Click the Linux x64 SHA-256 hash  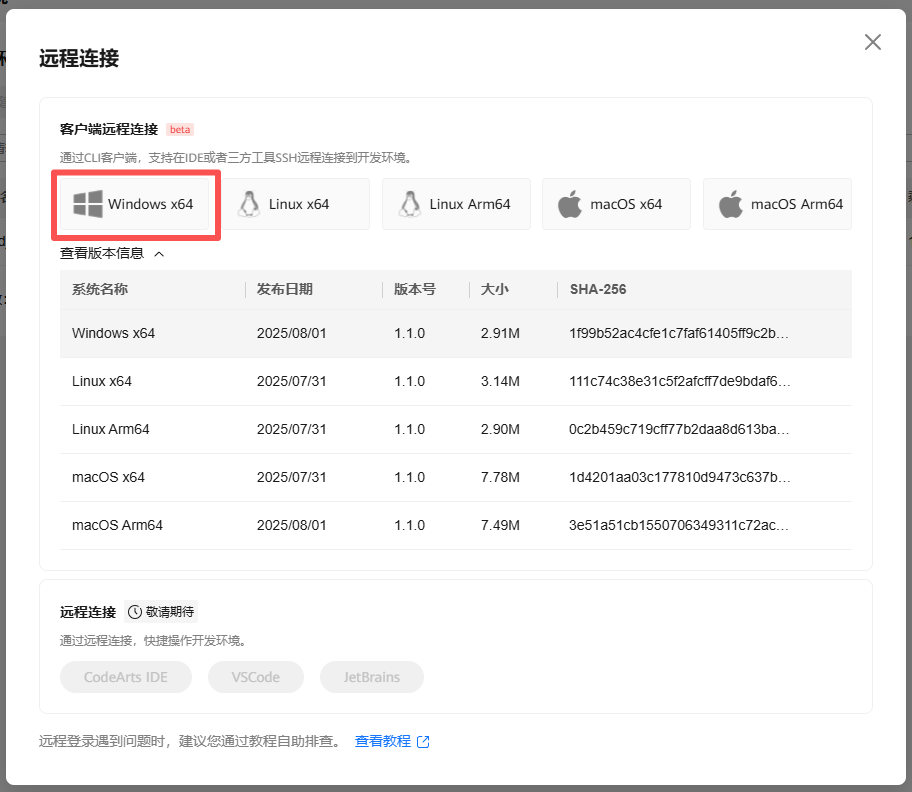[x=679, y=381]
